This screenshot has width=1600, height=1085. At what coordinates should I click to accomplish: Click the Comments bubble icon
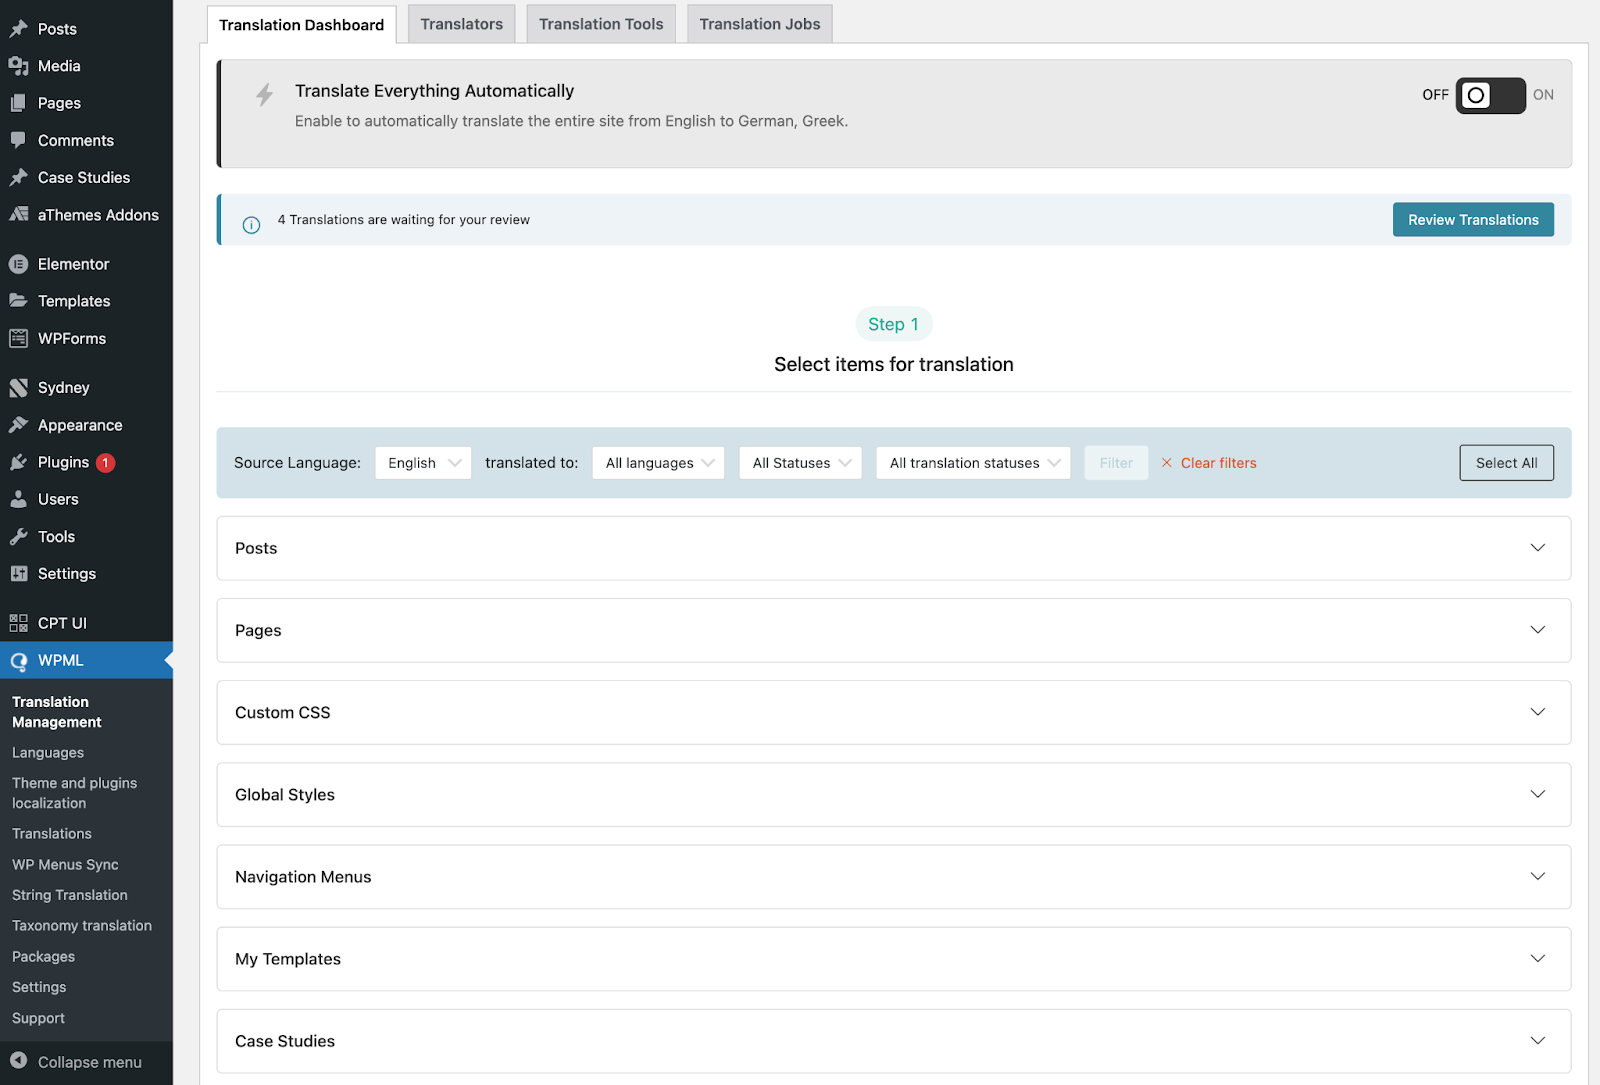[x=18, y=140]
